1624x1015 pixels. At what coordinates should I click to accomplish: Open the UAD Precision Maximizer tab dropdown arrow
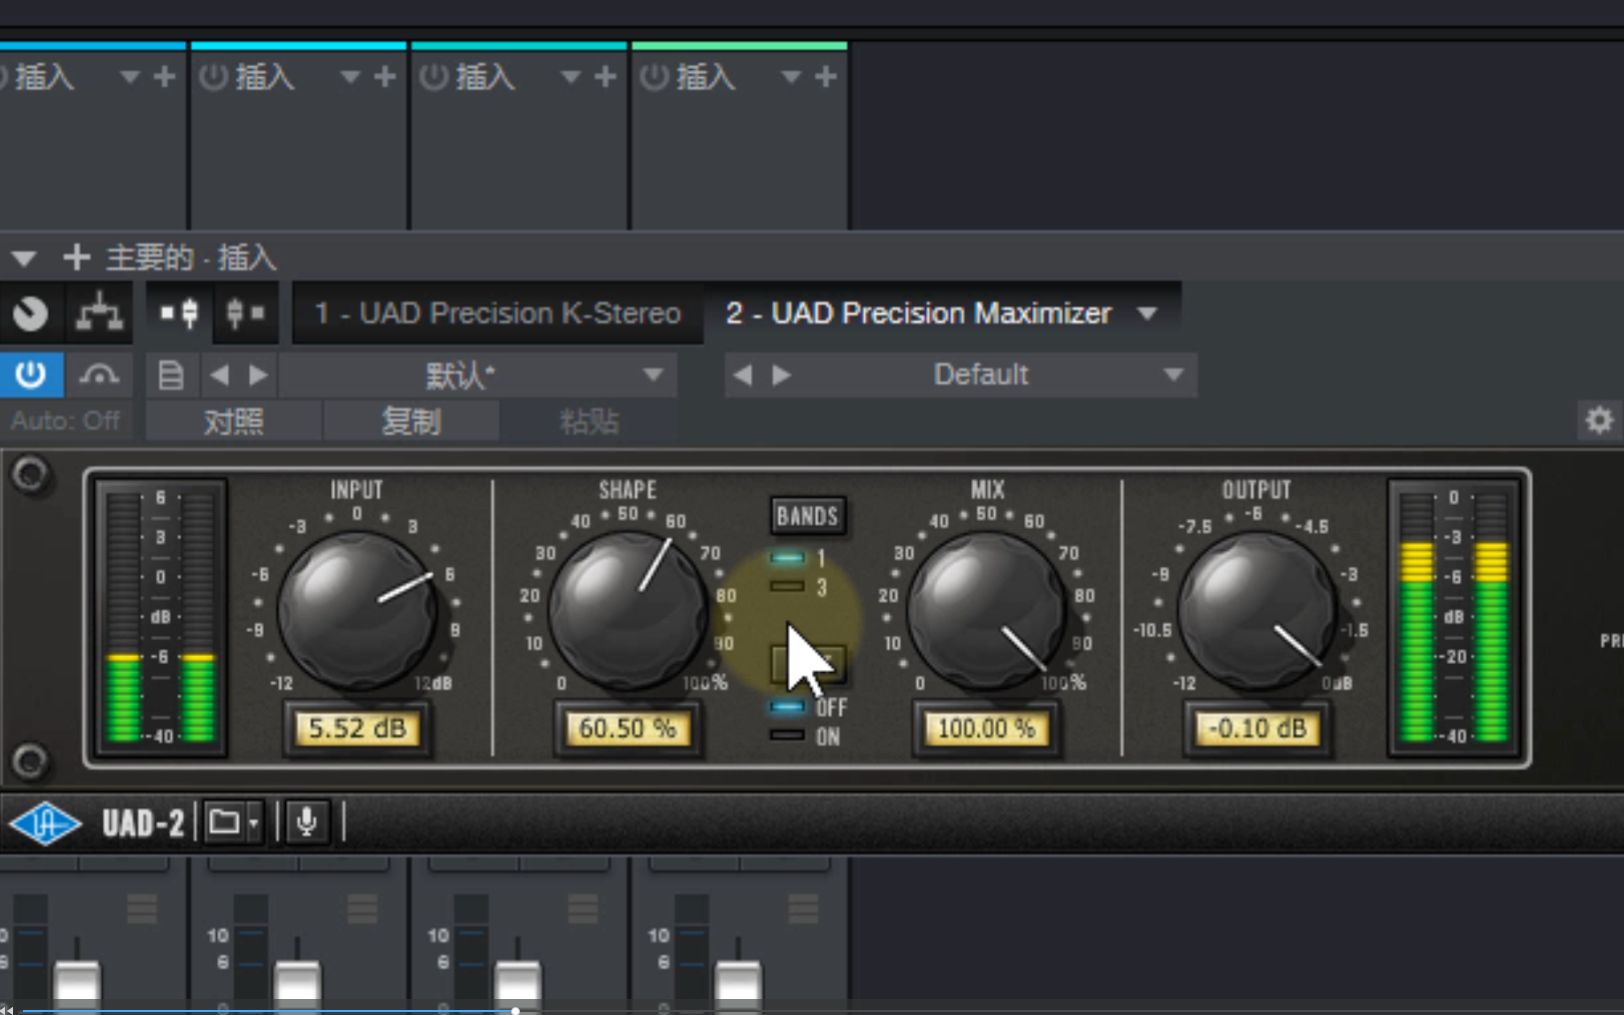coord(1148,313)
